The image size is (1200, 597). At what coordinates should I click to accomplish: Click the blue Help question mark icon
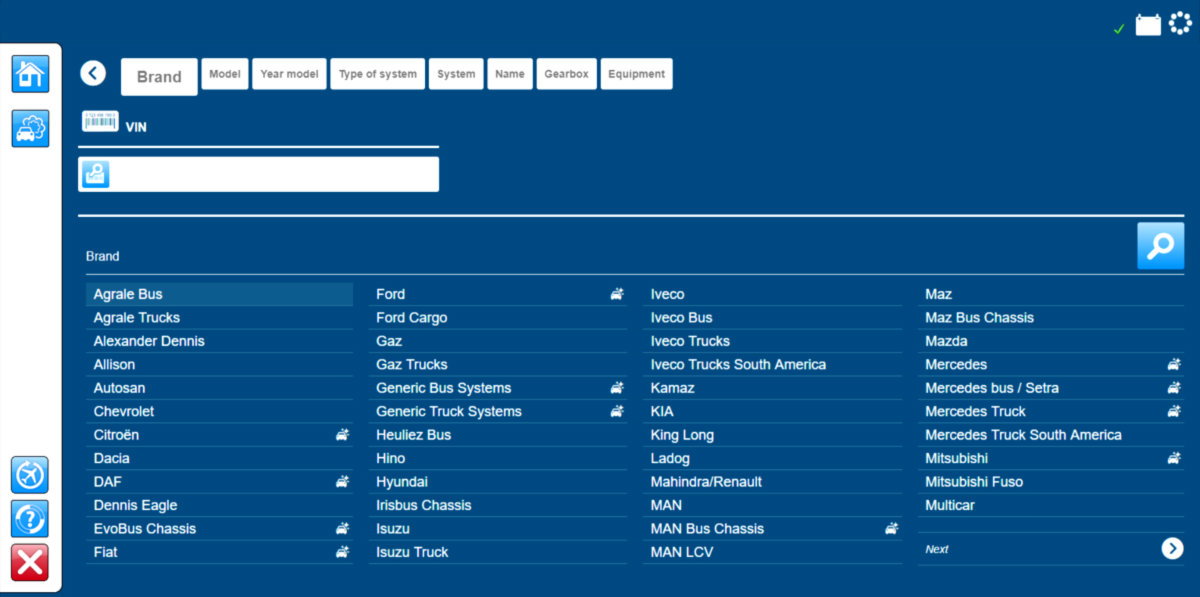(30, 518)
